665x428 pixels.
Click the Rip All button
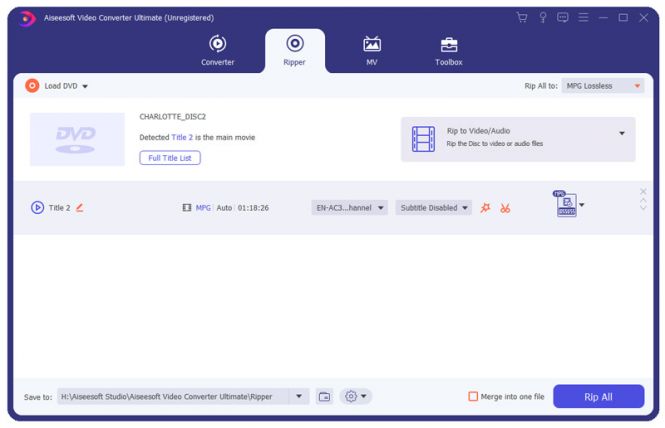pyautogui.click(x=598, y=397)
